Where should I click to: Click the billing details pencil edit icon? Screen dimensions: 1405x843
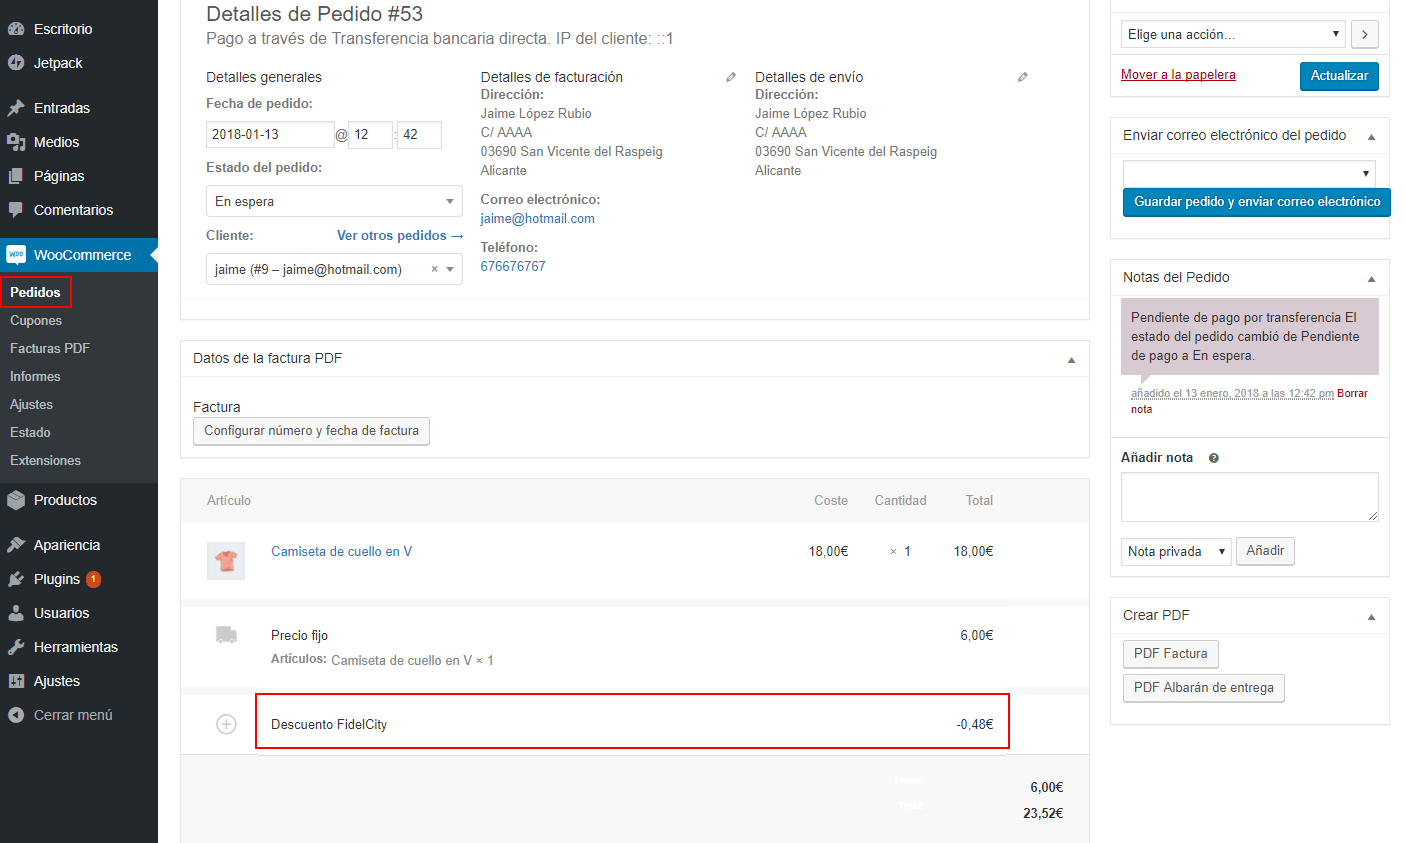coord(731,77)
